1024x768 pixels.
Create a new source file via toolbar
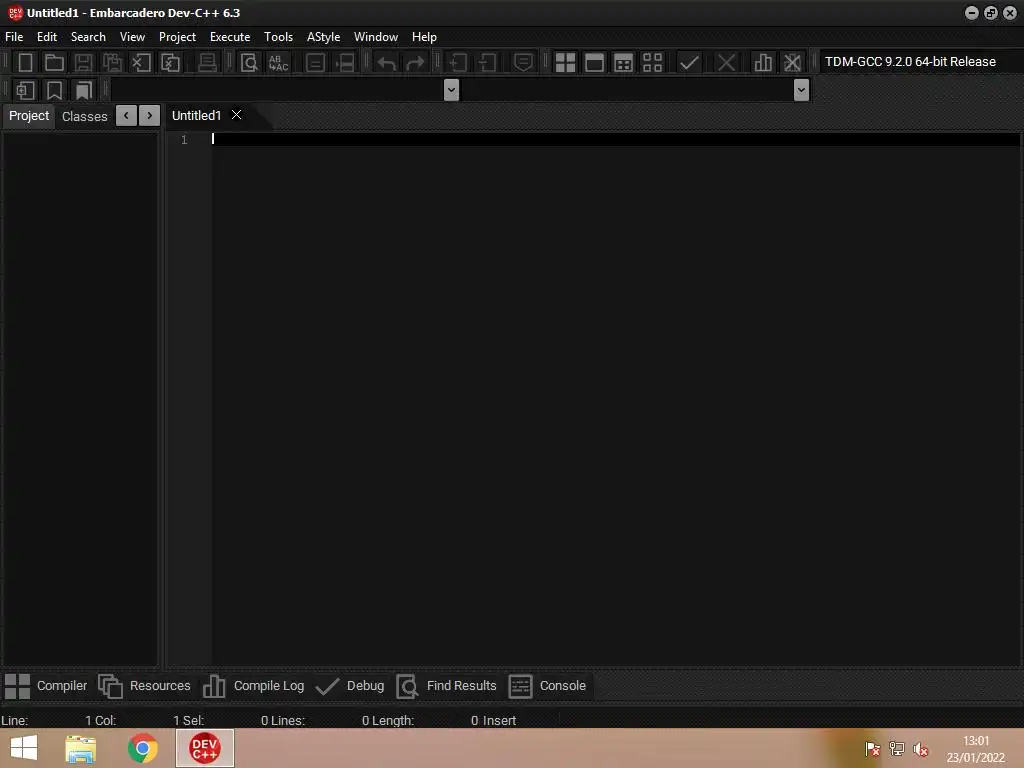coord(25,63)
